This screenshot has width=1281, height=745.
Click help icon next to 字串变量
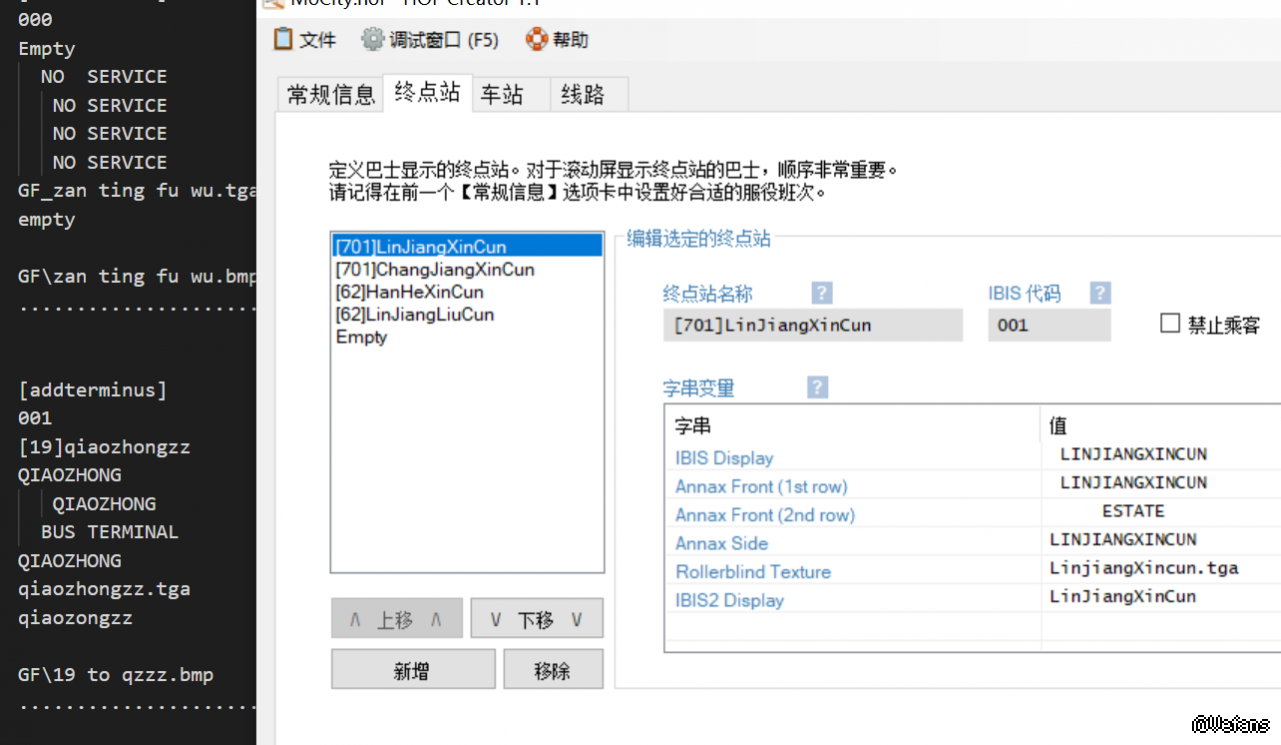pyautogui.click(x=817, y=388)
